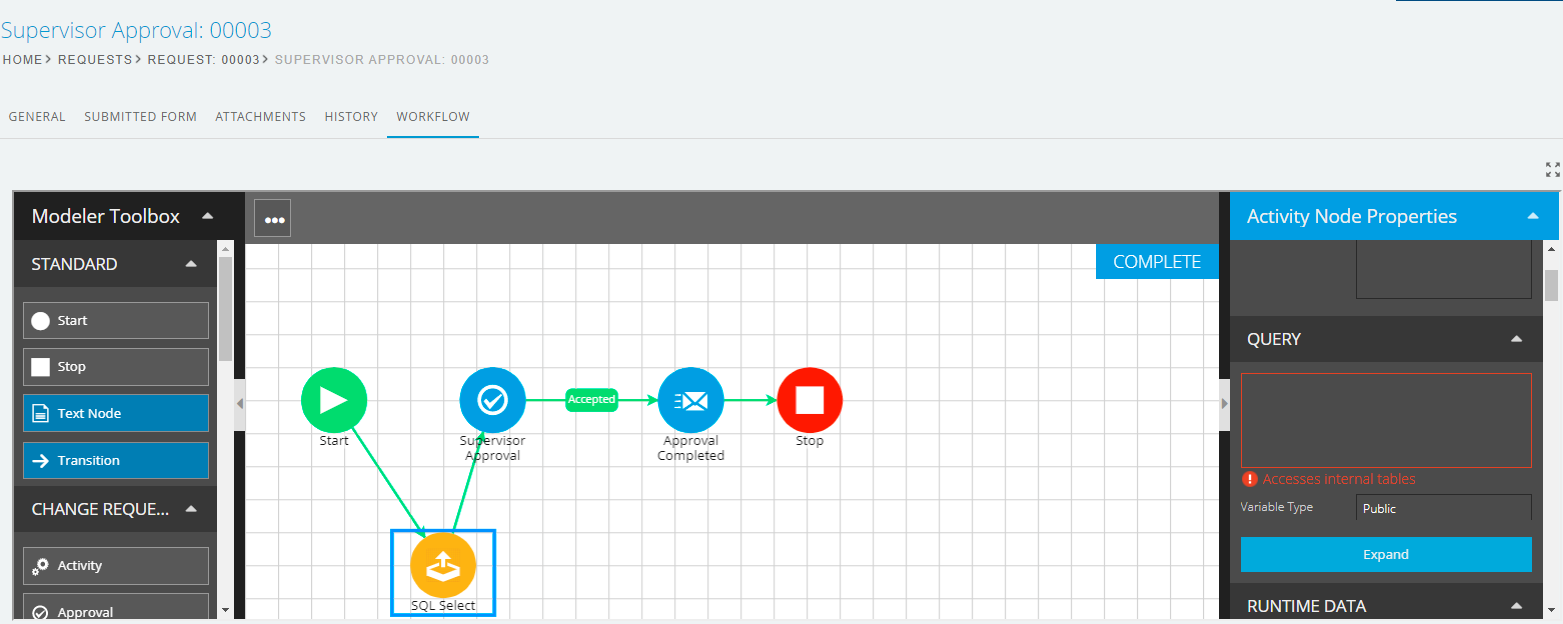Screen dimensions: 1563x624
Task: Choose the Transition tool
Action: point(116,461)
